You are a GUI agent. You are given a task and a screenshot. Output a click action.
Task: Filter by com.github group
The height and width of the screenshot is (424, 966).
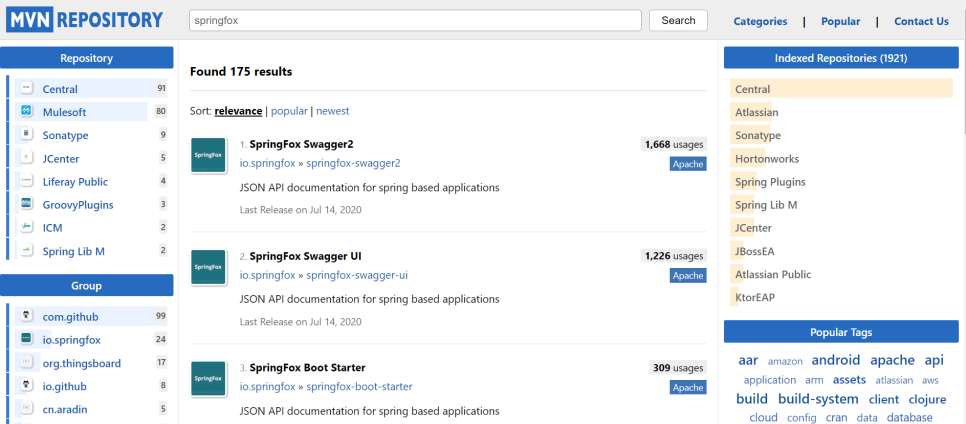pyautogui.click(x=70, y=317)
